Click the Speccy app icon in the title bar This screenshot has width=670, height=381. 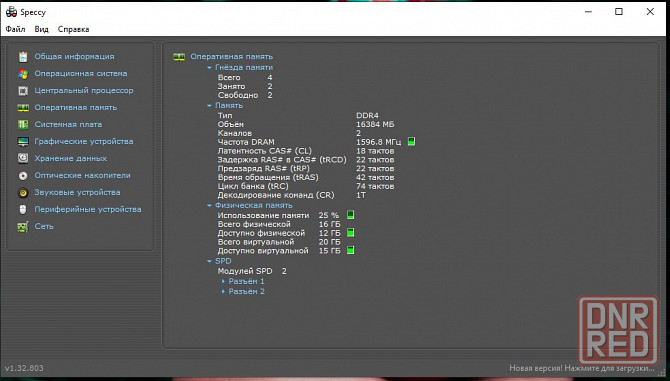click(11, 12)
